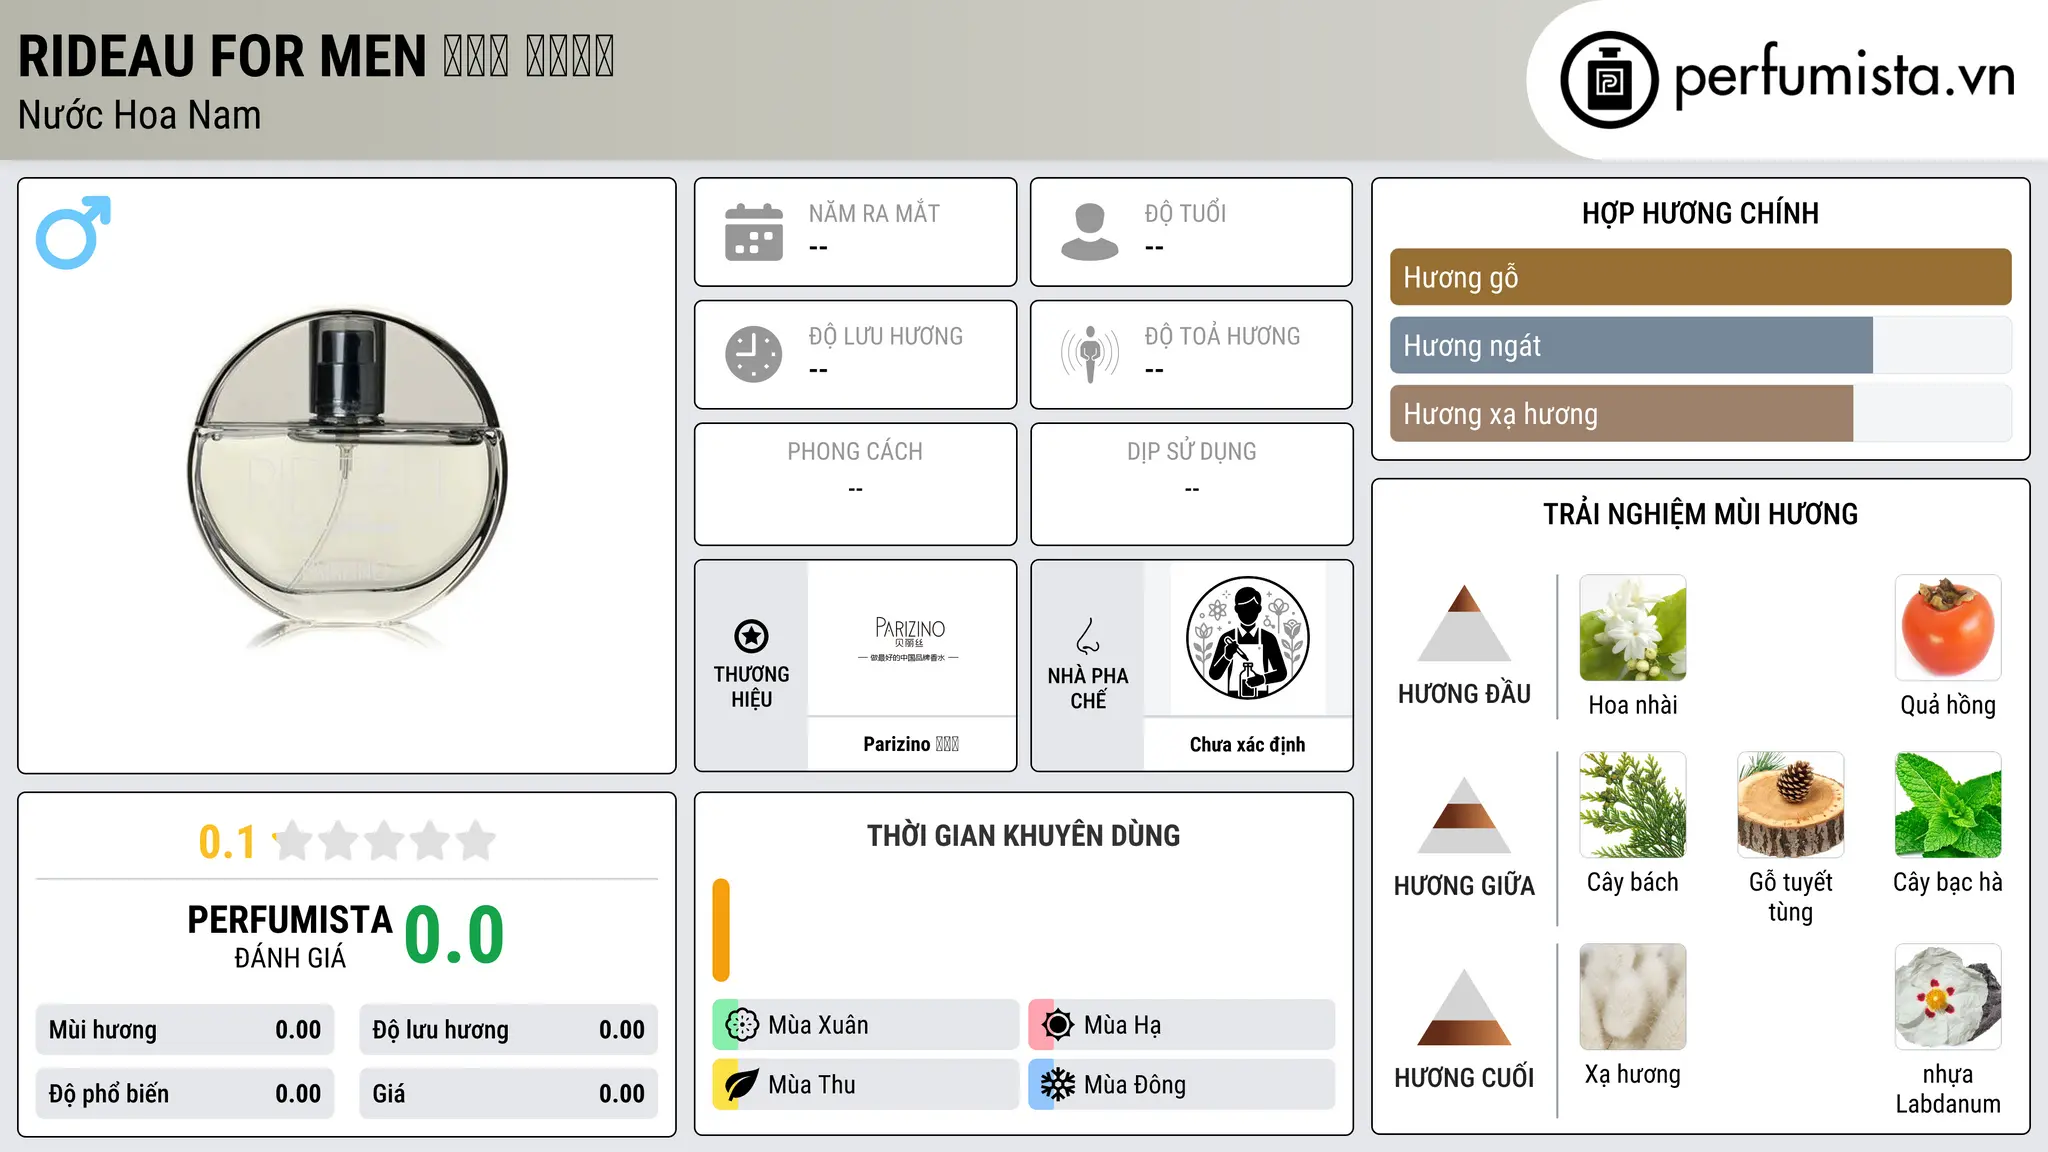Click the Hương giữa pyramid icon
This screenshot has height=1152, width=2048.
point(1464,815)
